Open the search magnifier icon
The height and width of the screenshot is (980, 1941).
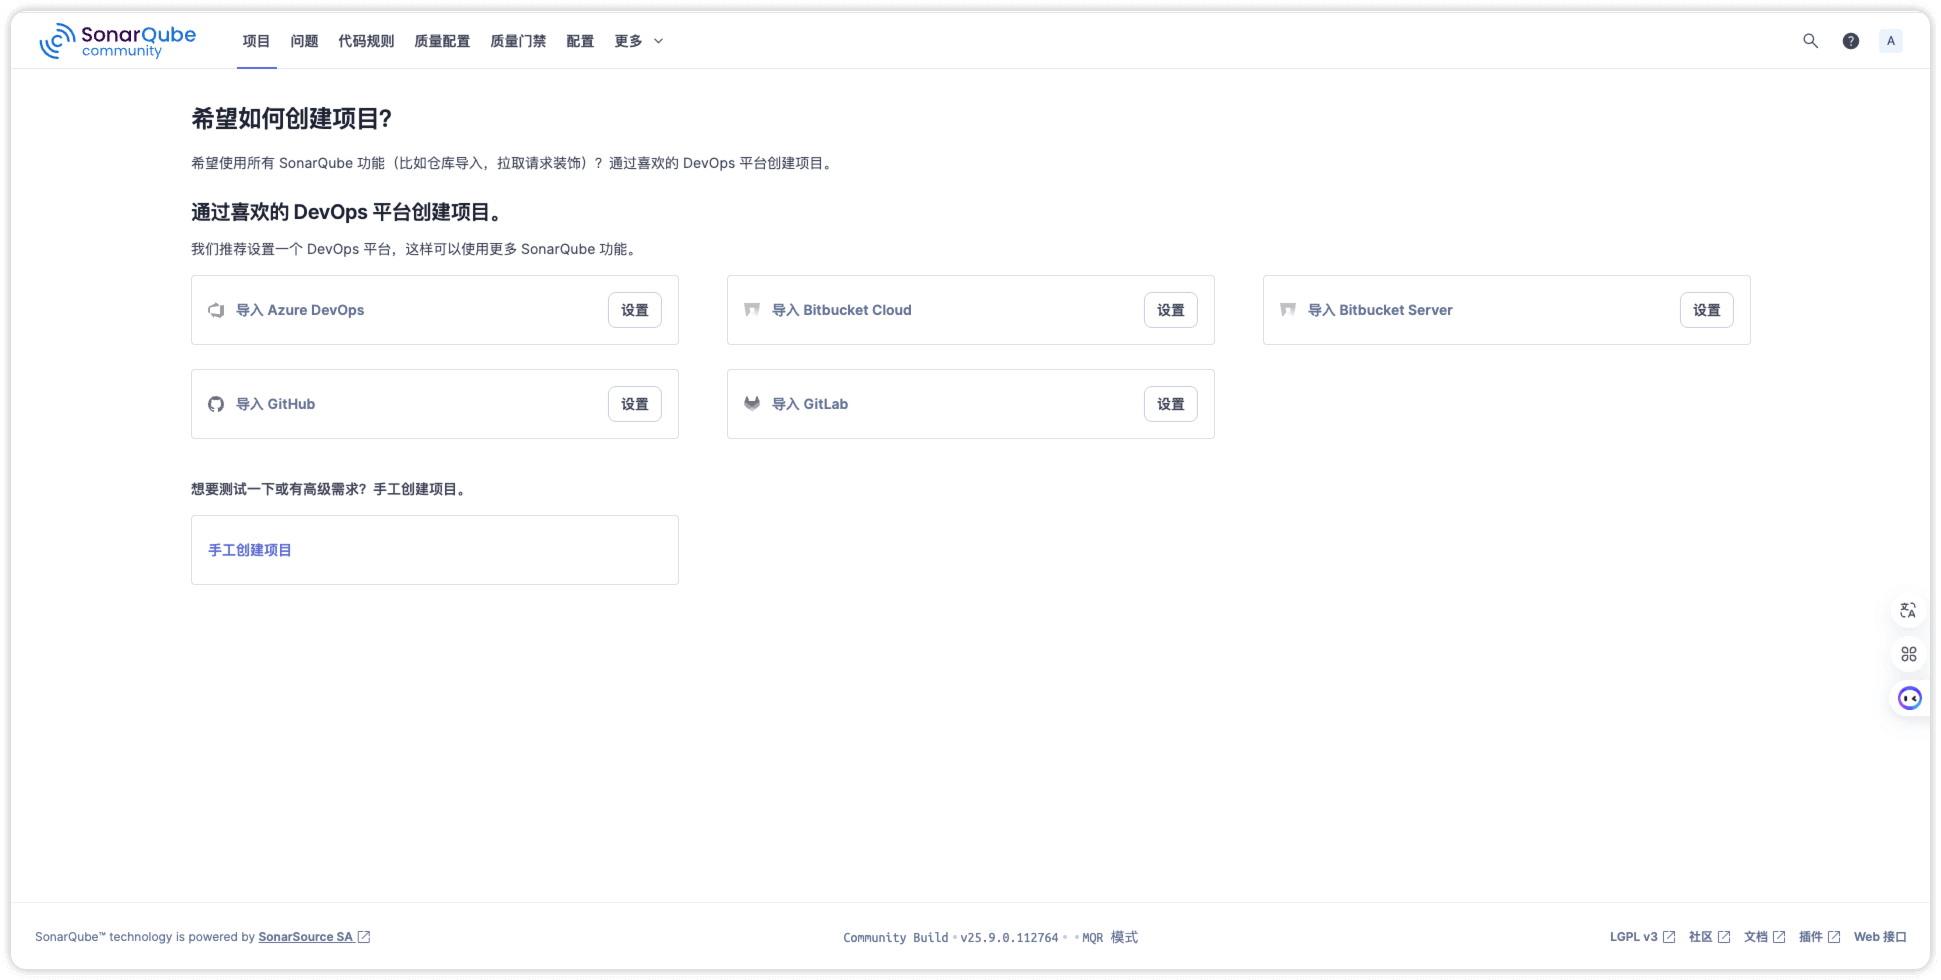point(1810,41)
